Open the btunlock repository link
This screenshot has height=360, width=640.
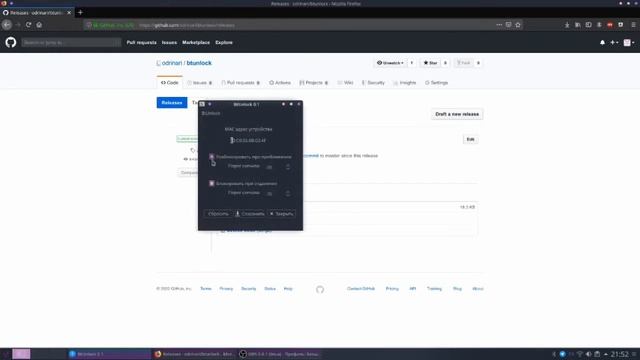coord(199,63)
